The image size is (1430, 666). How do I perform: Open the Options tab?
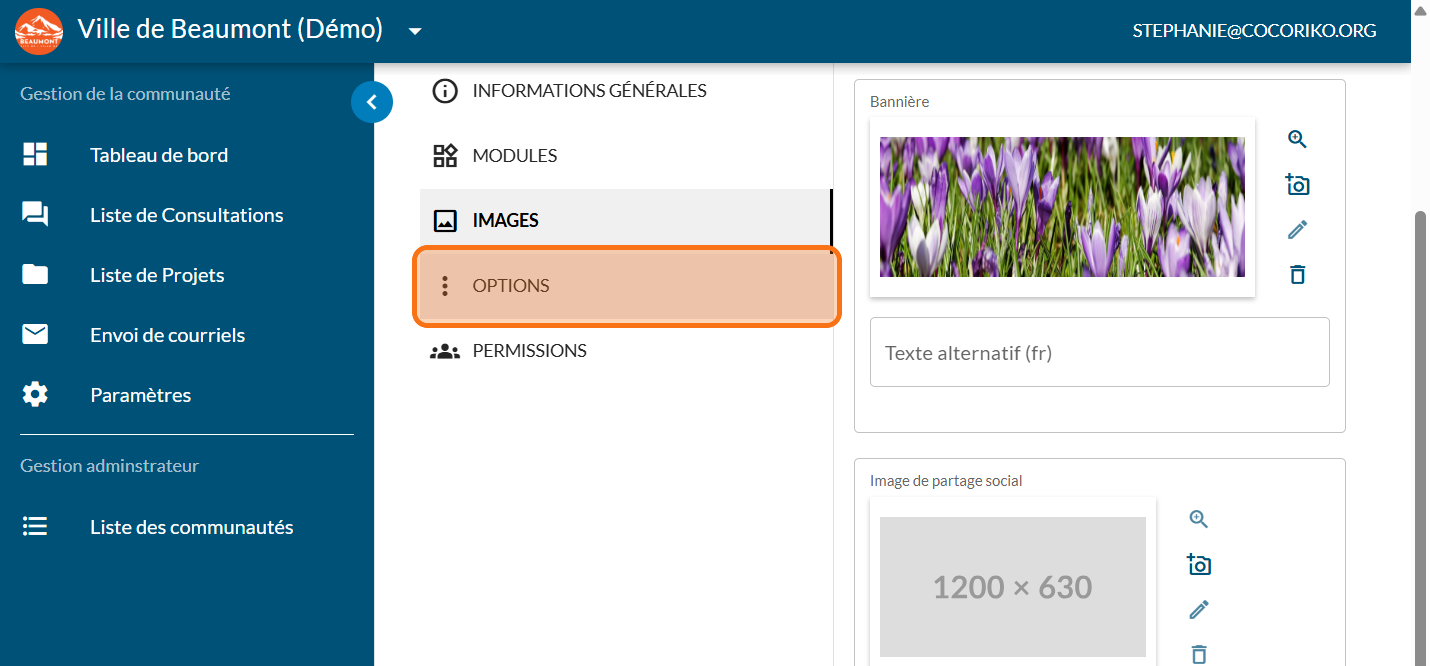pyautogui.click(x=627, y=286)
